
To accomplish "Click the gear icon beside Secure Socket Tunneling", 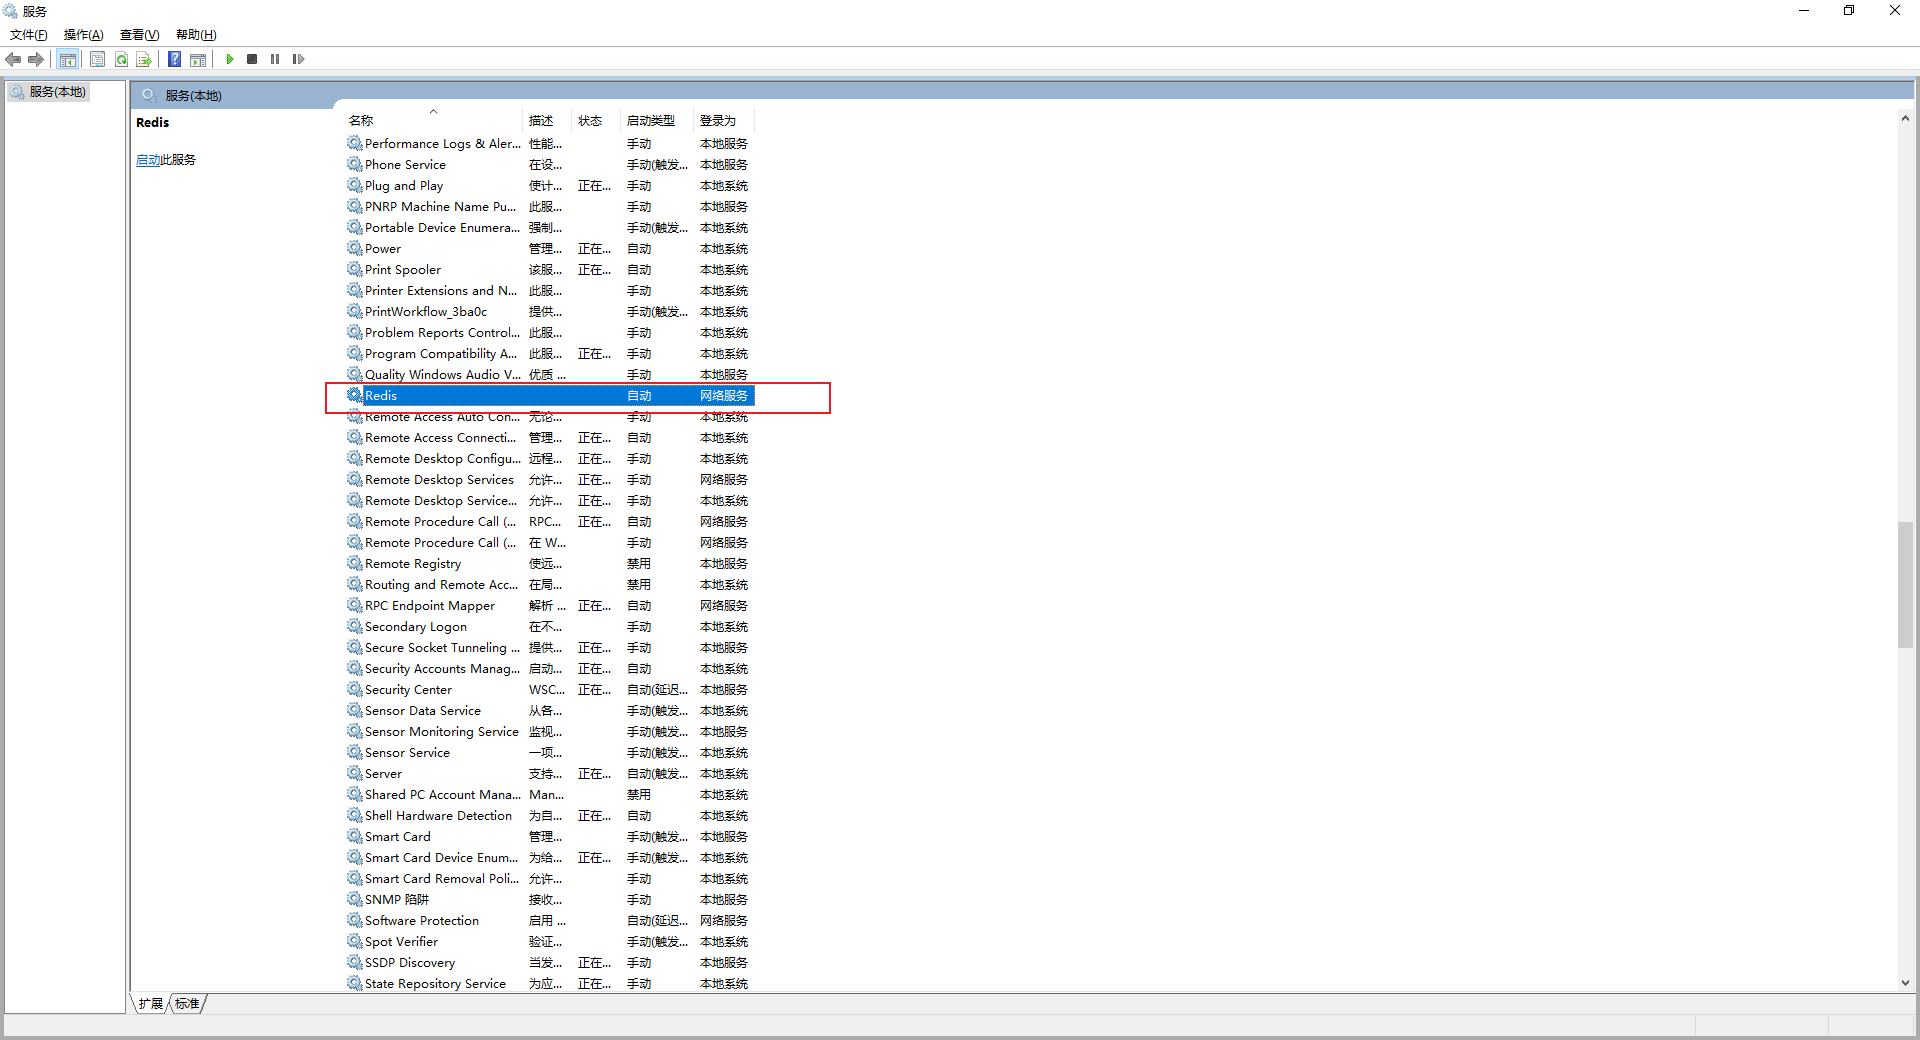I will pyautogui.click(x=354, y=647).
